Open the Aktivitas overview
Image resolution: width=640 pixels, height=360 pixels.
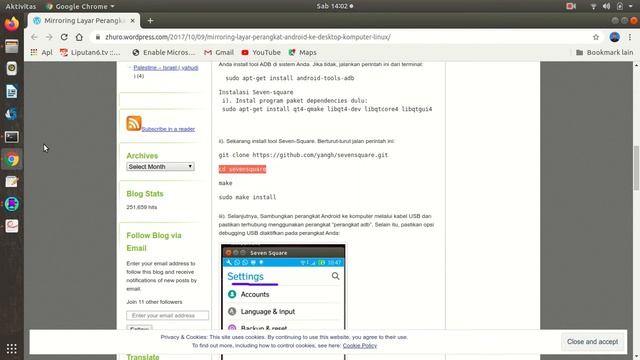[21, 6]
